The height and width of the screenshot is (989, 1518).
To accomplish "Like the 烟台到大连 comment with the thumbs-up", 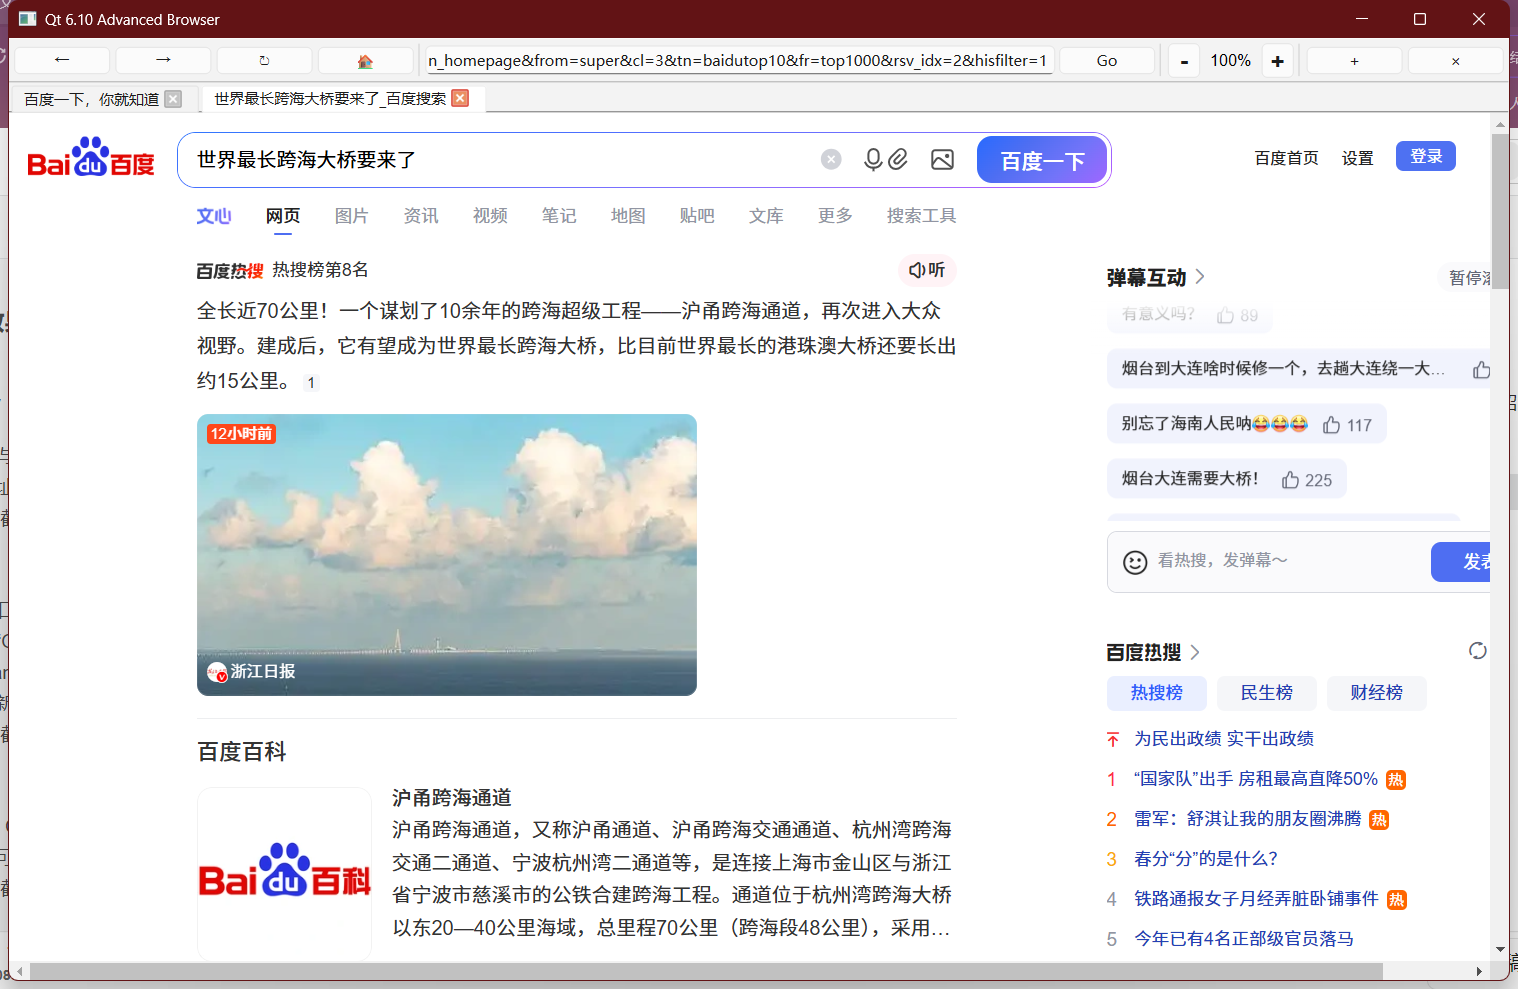I will (x=1481, y=370).
